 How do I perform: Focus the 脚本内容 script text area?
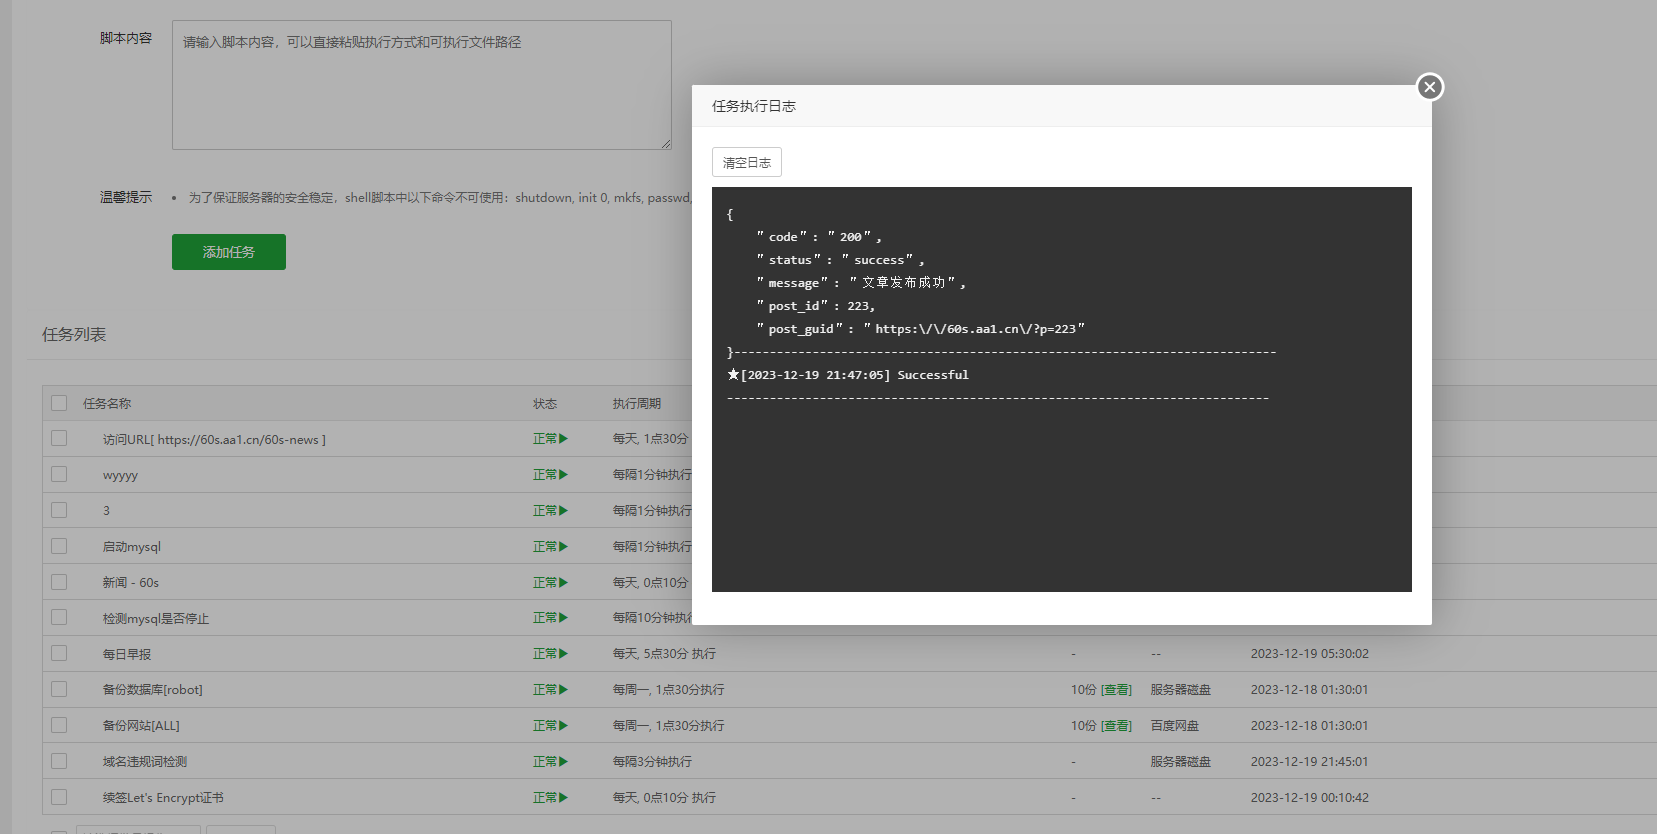pyautogui.click(x=421, y=85)
